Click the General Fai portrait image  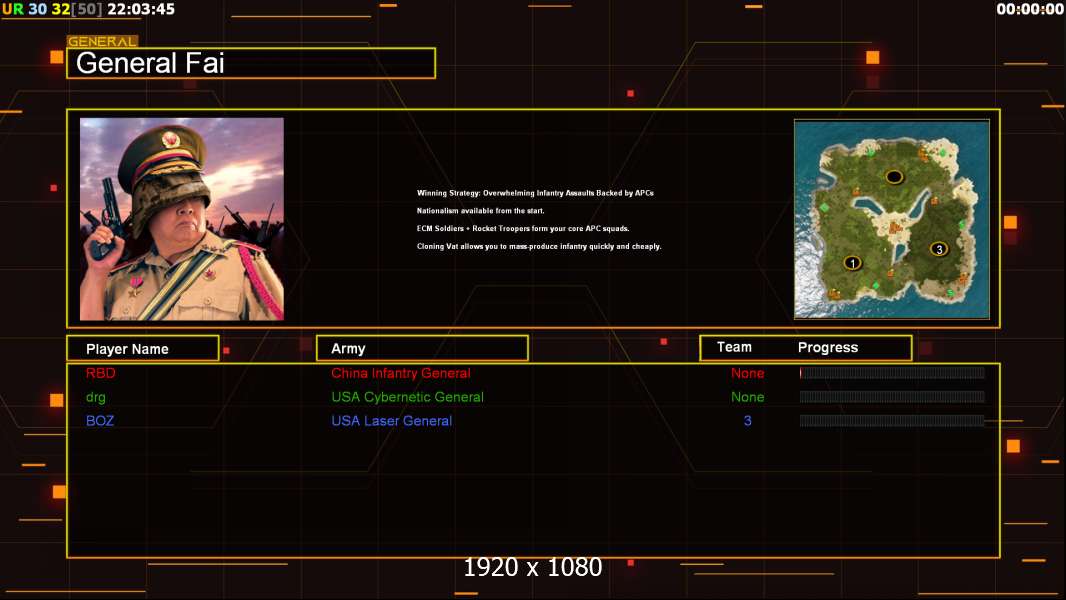click(x=182, y=219)
